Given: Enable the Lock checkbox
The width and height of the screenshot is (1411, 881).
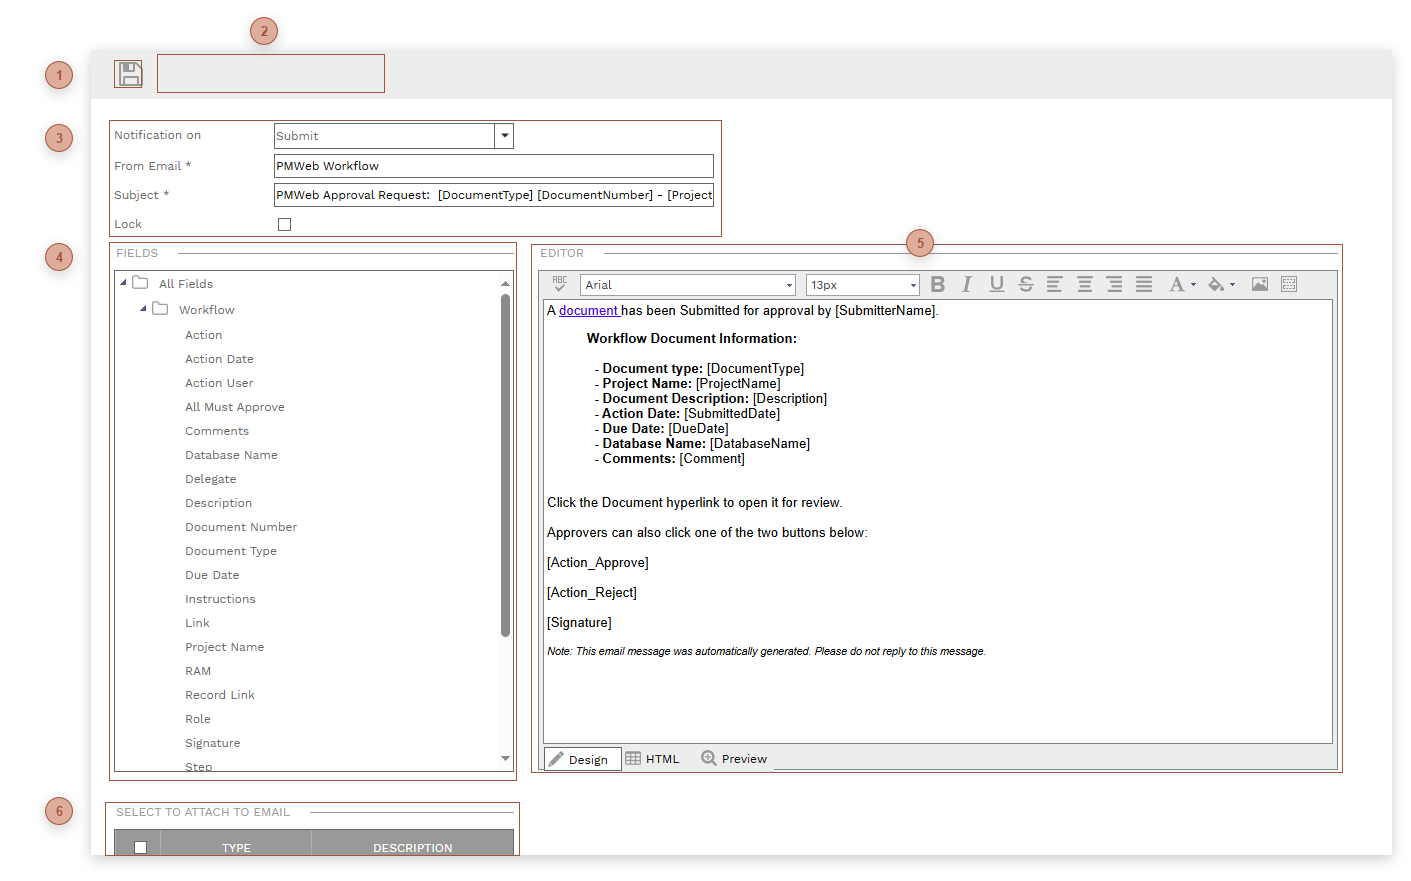Looking at the screenshot, I should click(x=284, y=224).
